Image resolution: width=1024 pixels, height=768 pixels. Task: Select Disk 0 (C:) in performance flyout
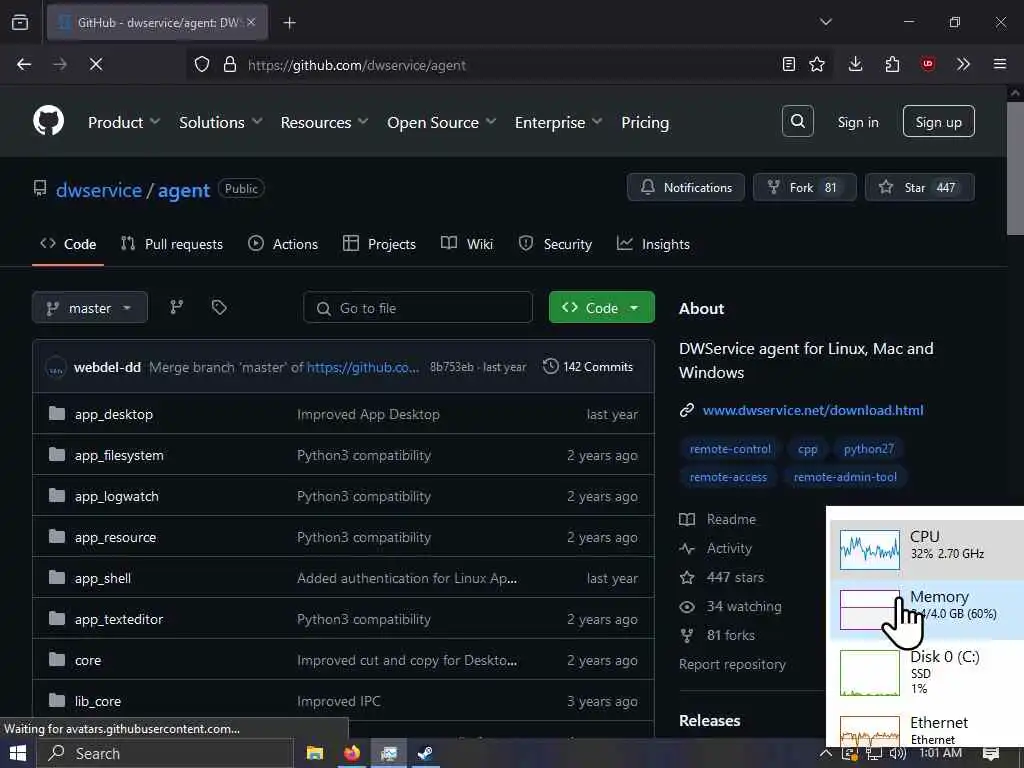coord(926,672)
